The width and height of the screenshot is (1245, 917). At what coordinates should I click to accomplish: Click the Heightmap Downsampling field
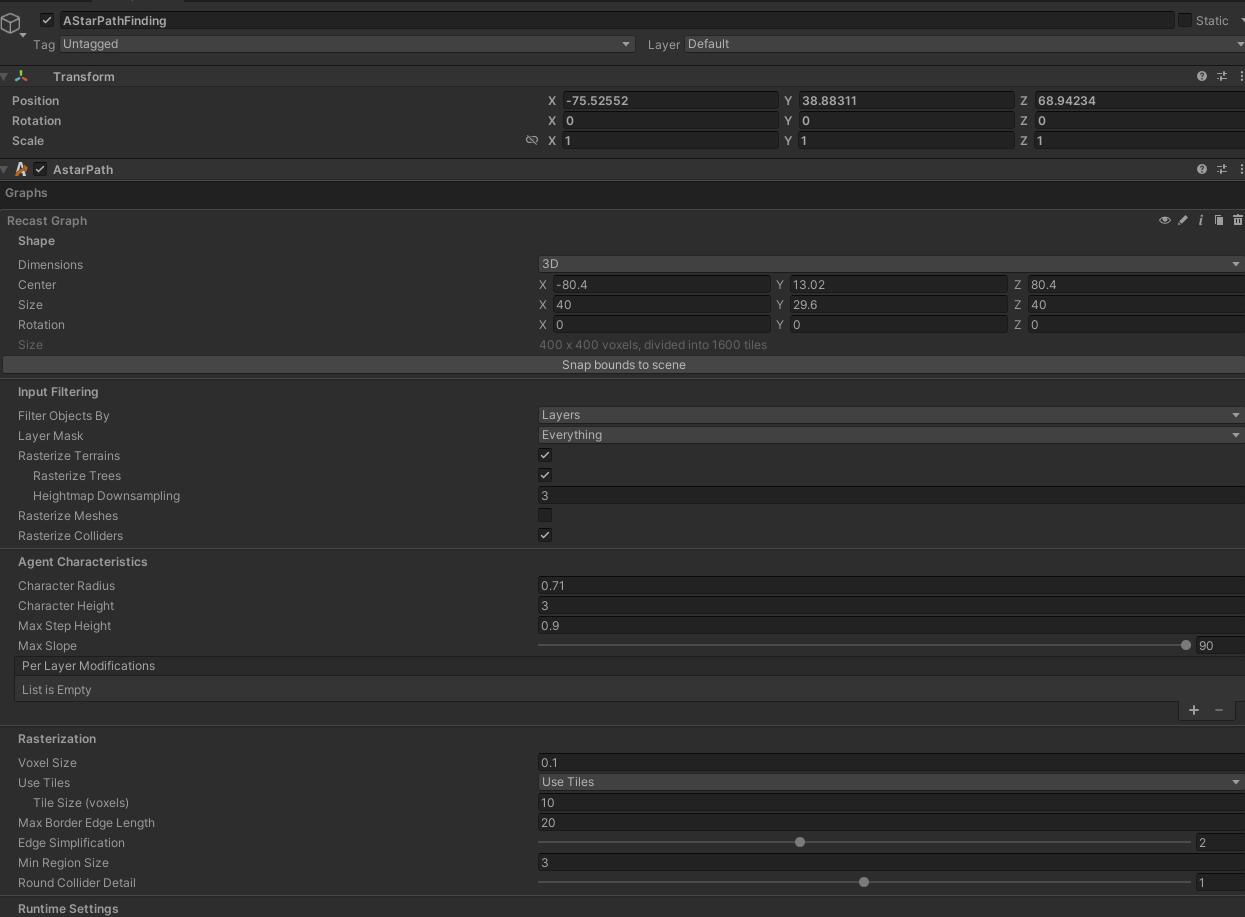[891, 496]
